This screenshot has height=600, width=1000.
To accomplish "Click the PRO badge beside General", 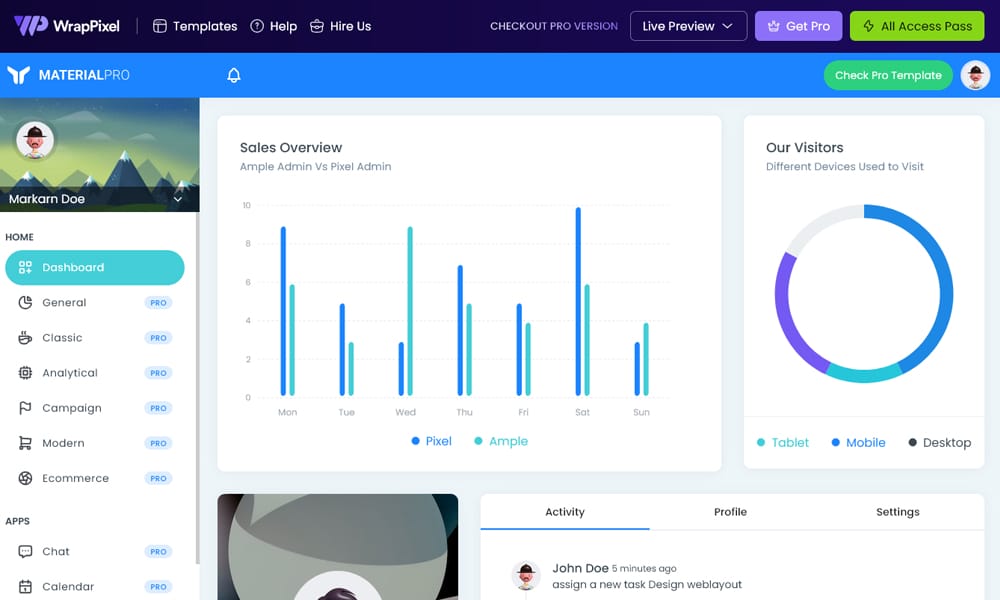I will (158, 303).
